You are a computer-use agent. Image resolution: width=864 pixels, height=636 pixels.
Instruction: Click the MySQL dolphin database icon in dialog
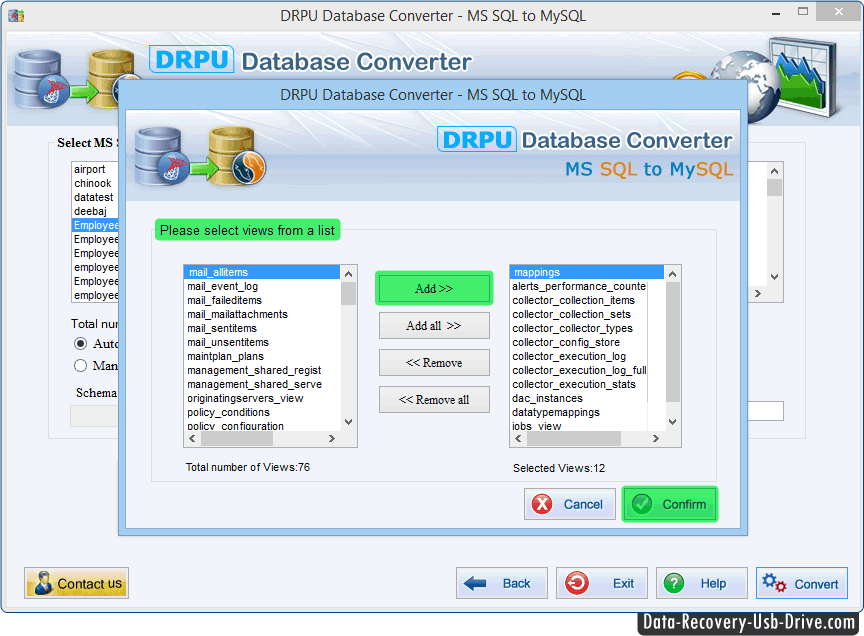pyautogui.click(x=237, y=157)
